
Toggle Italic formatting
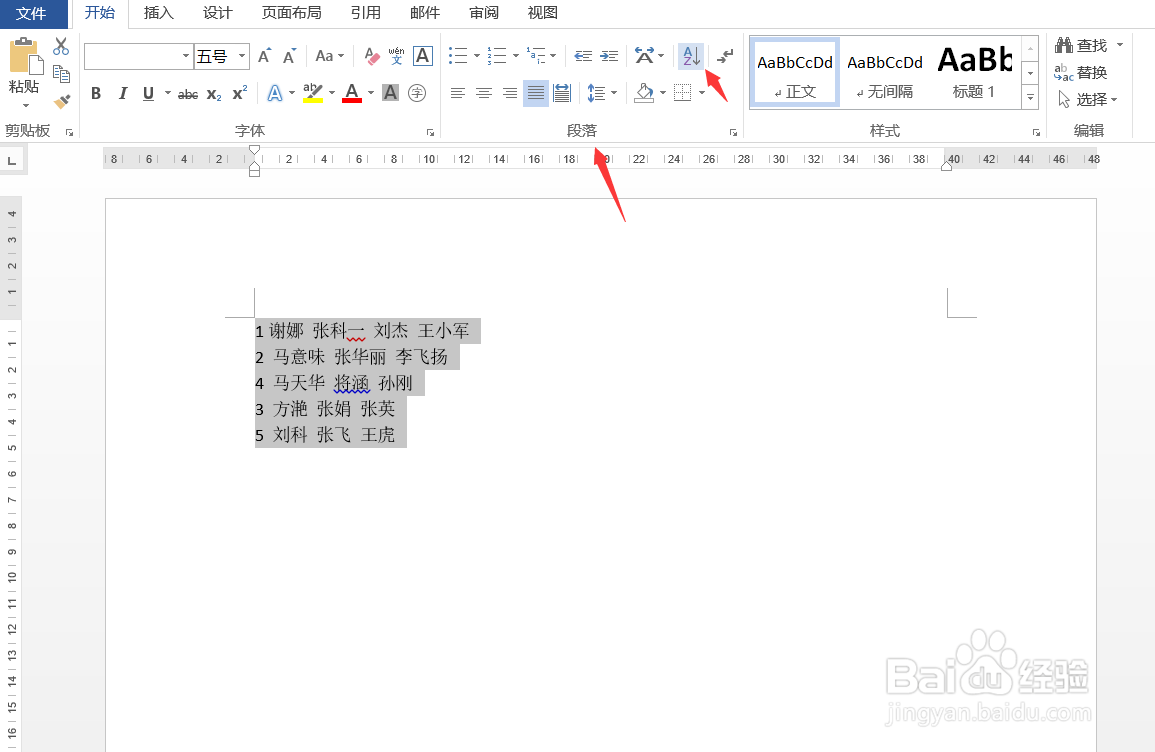tap(122, 94)
